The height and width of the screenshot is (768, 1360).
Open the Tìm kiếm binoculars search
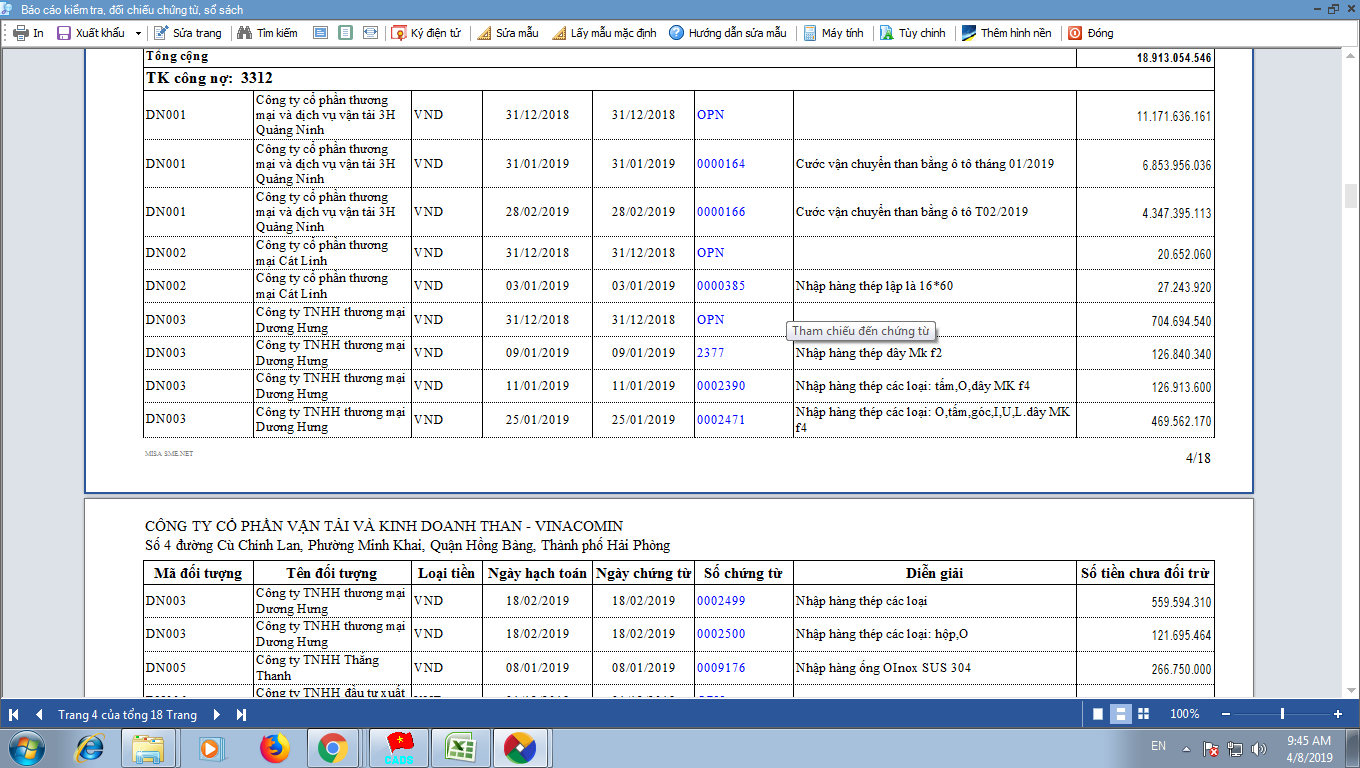[243, 33]
